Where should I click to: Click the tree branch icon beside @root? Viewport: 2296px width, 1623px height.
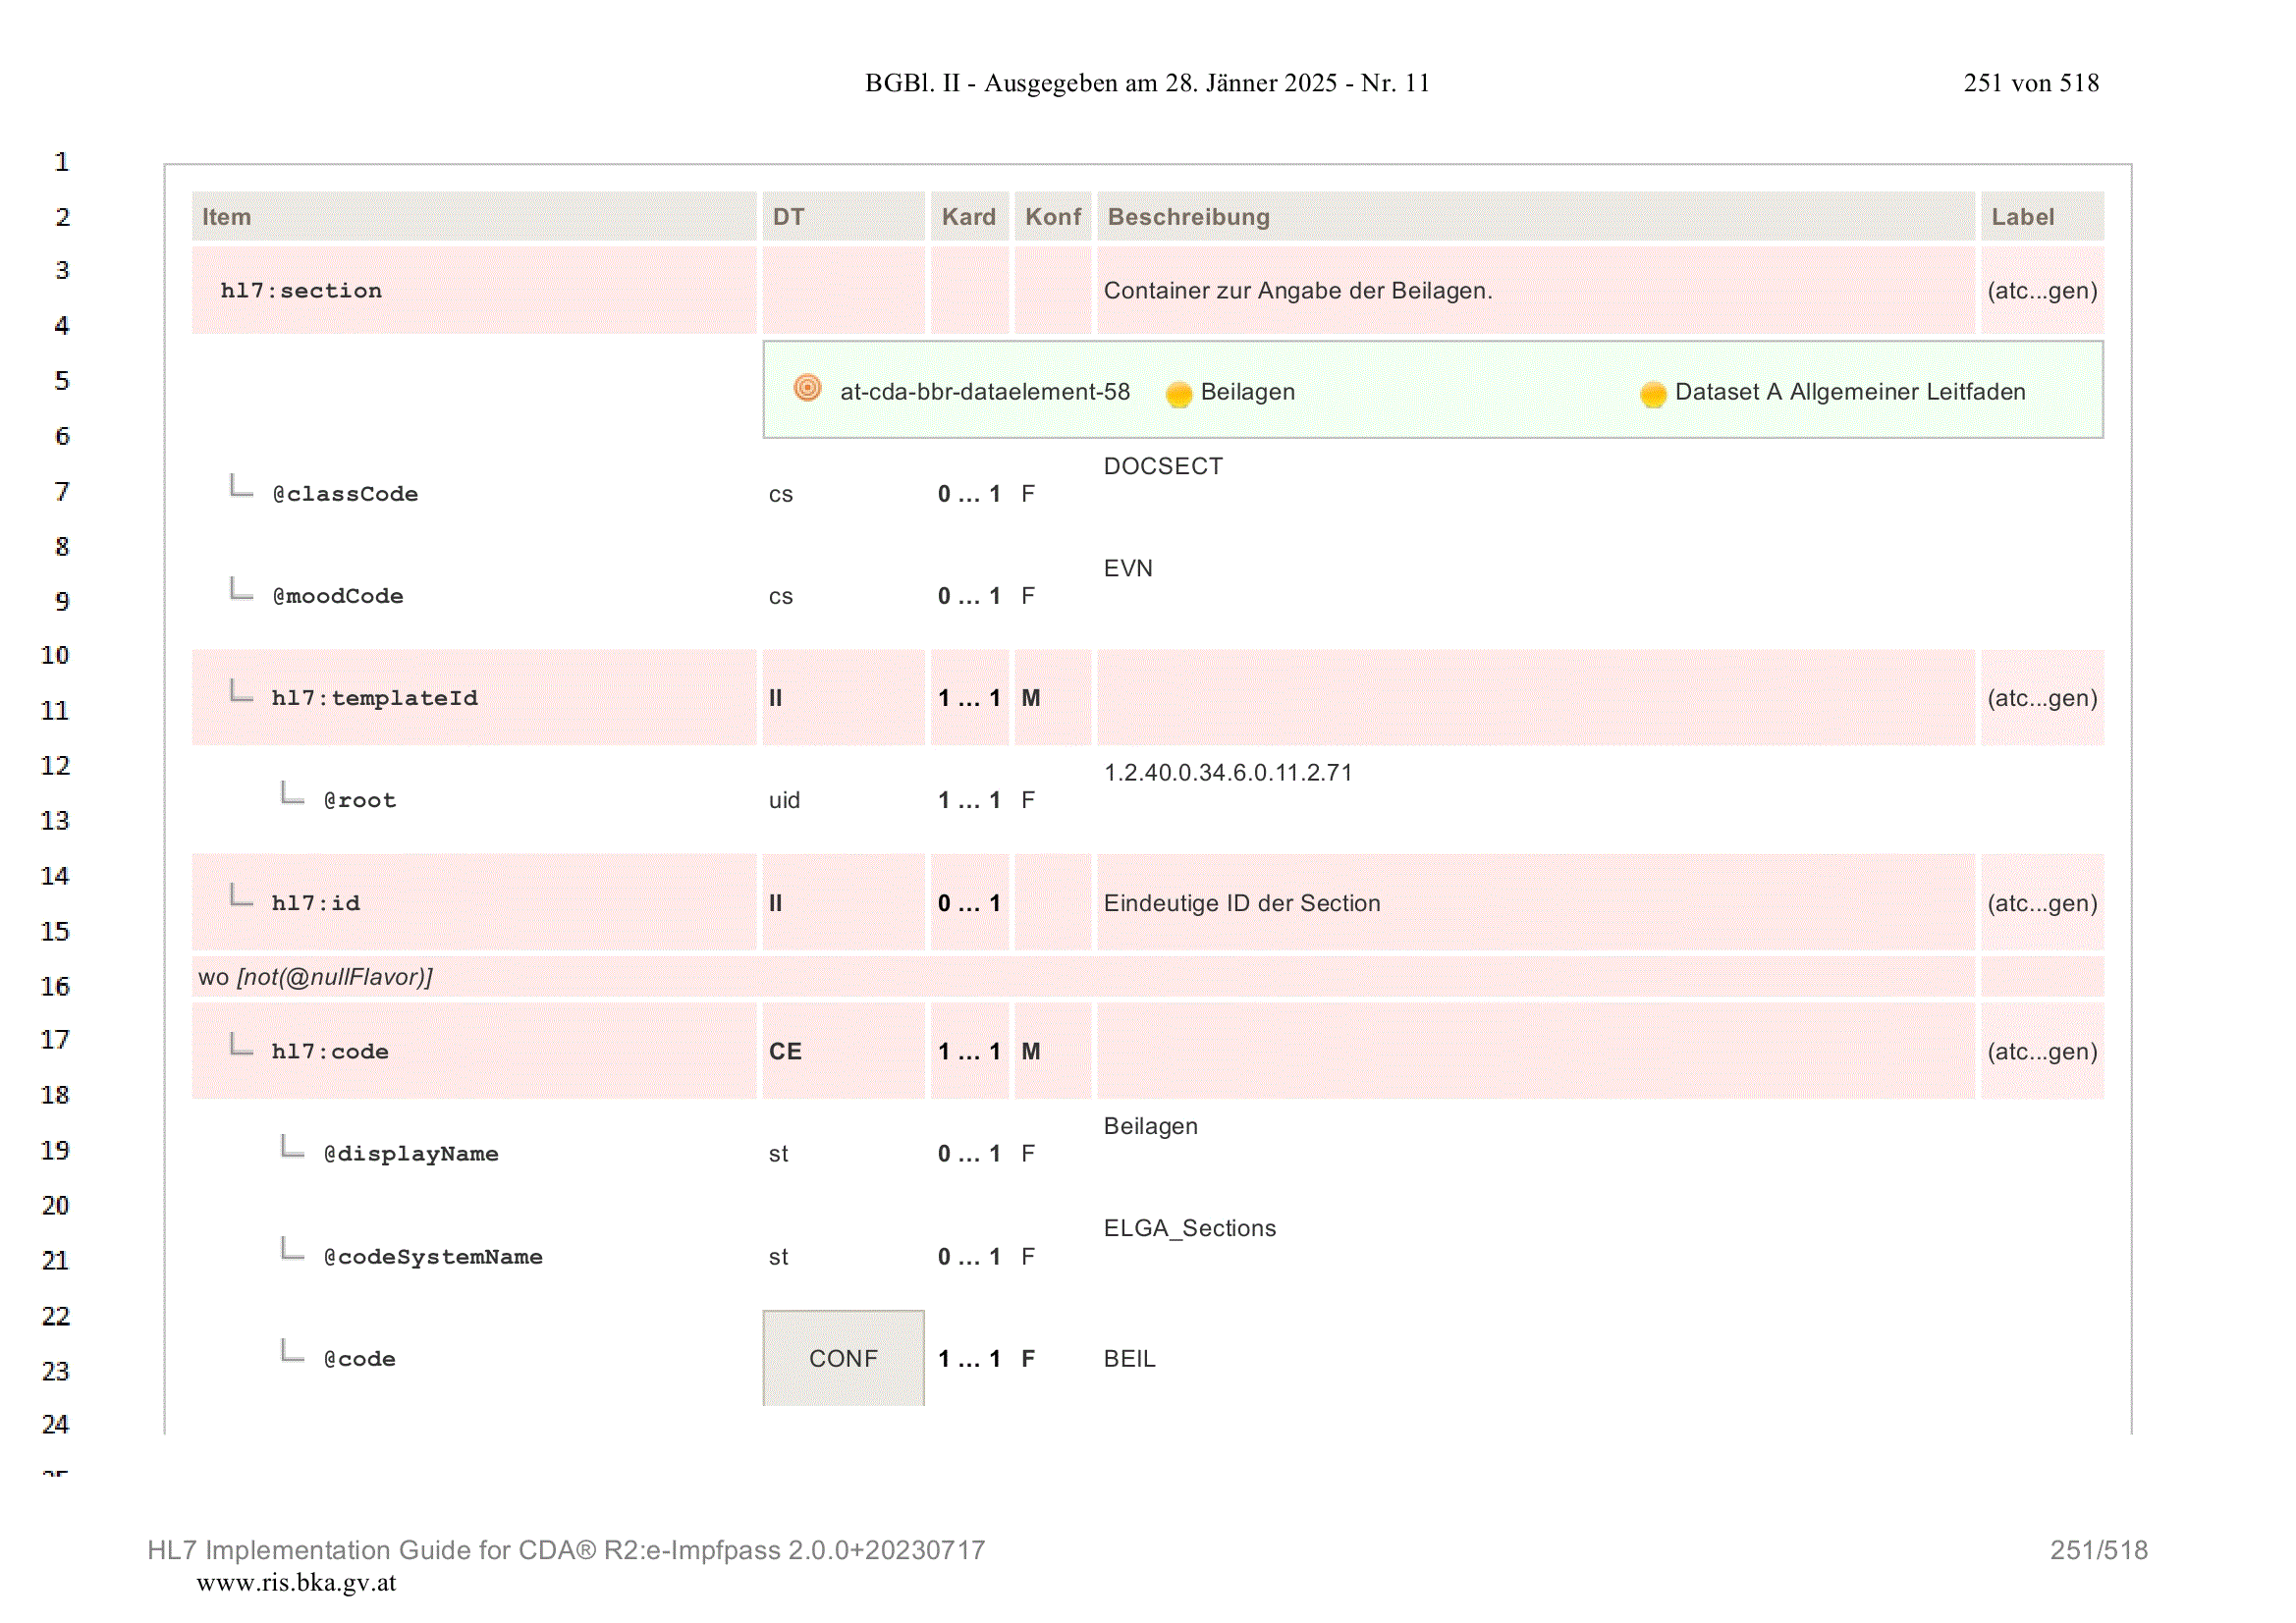(292, 793)
